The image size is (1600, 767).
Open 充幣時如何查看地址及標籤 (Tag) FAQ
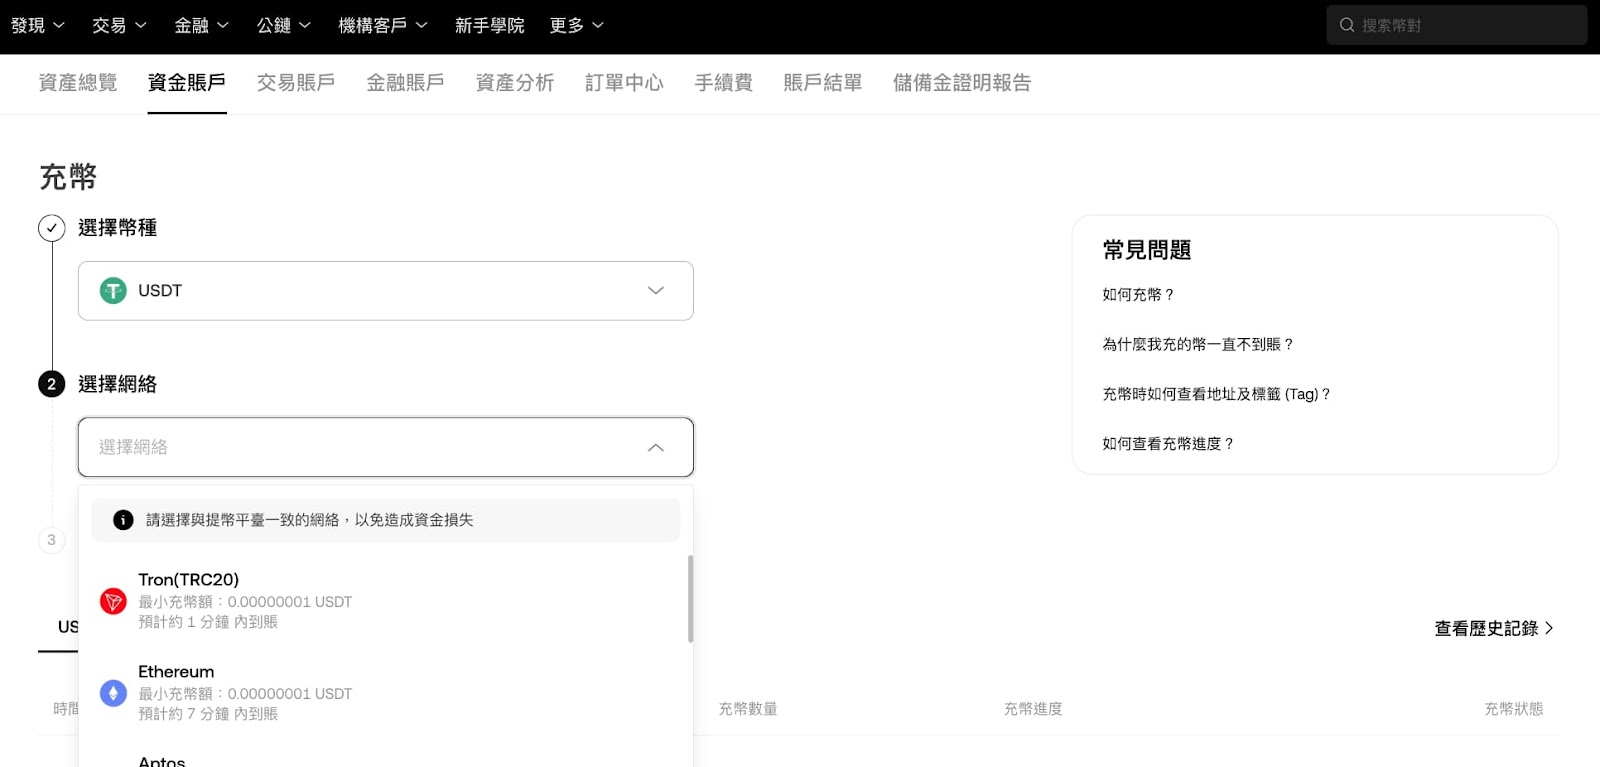1218,394
